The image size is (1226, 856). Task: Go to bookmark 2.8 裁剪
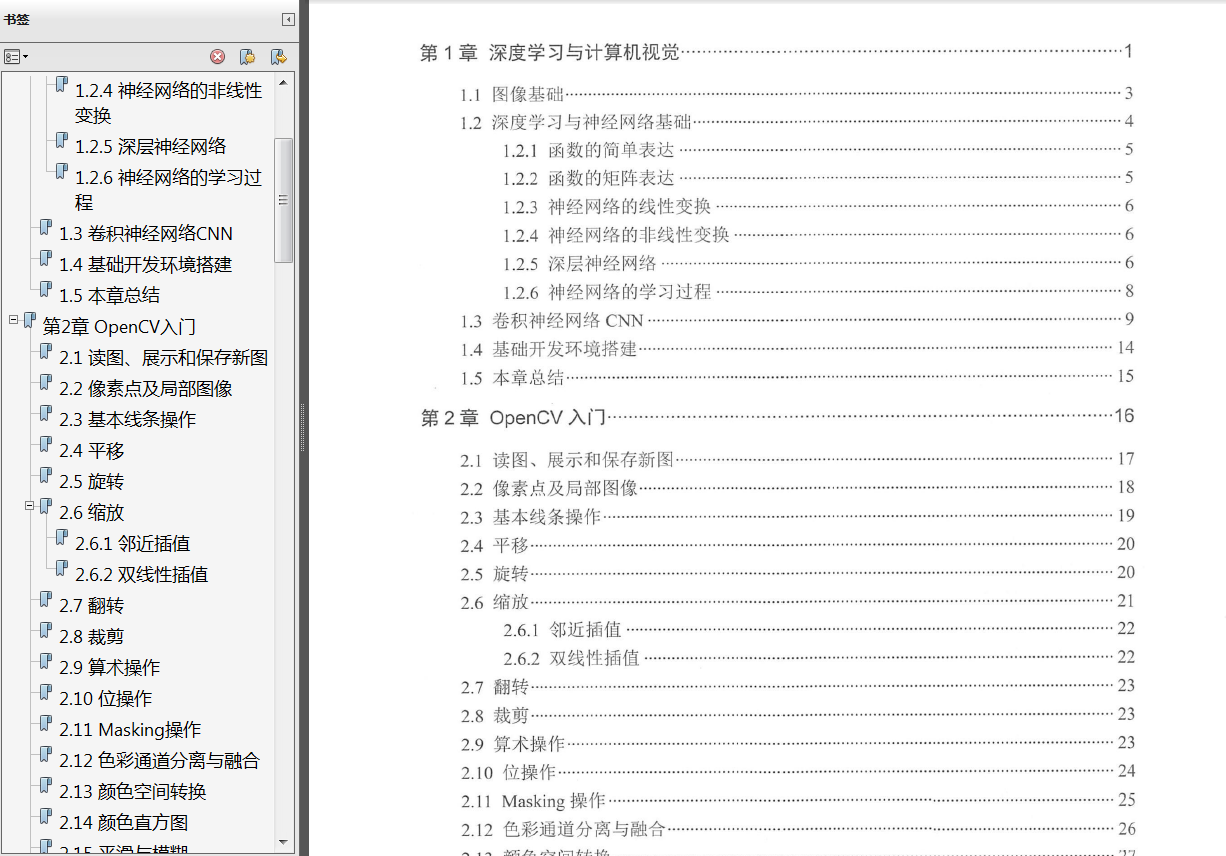point(91,637)
